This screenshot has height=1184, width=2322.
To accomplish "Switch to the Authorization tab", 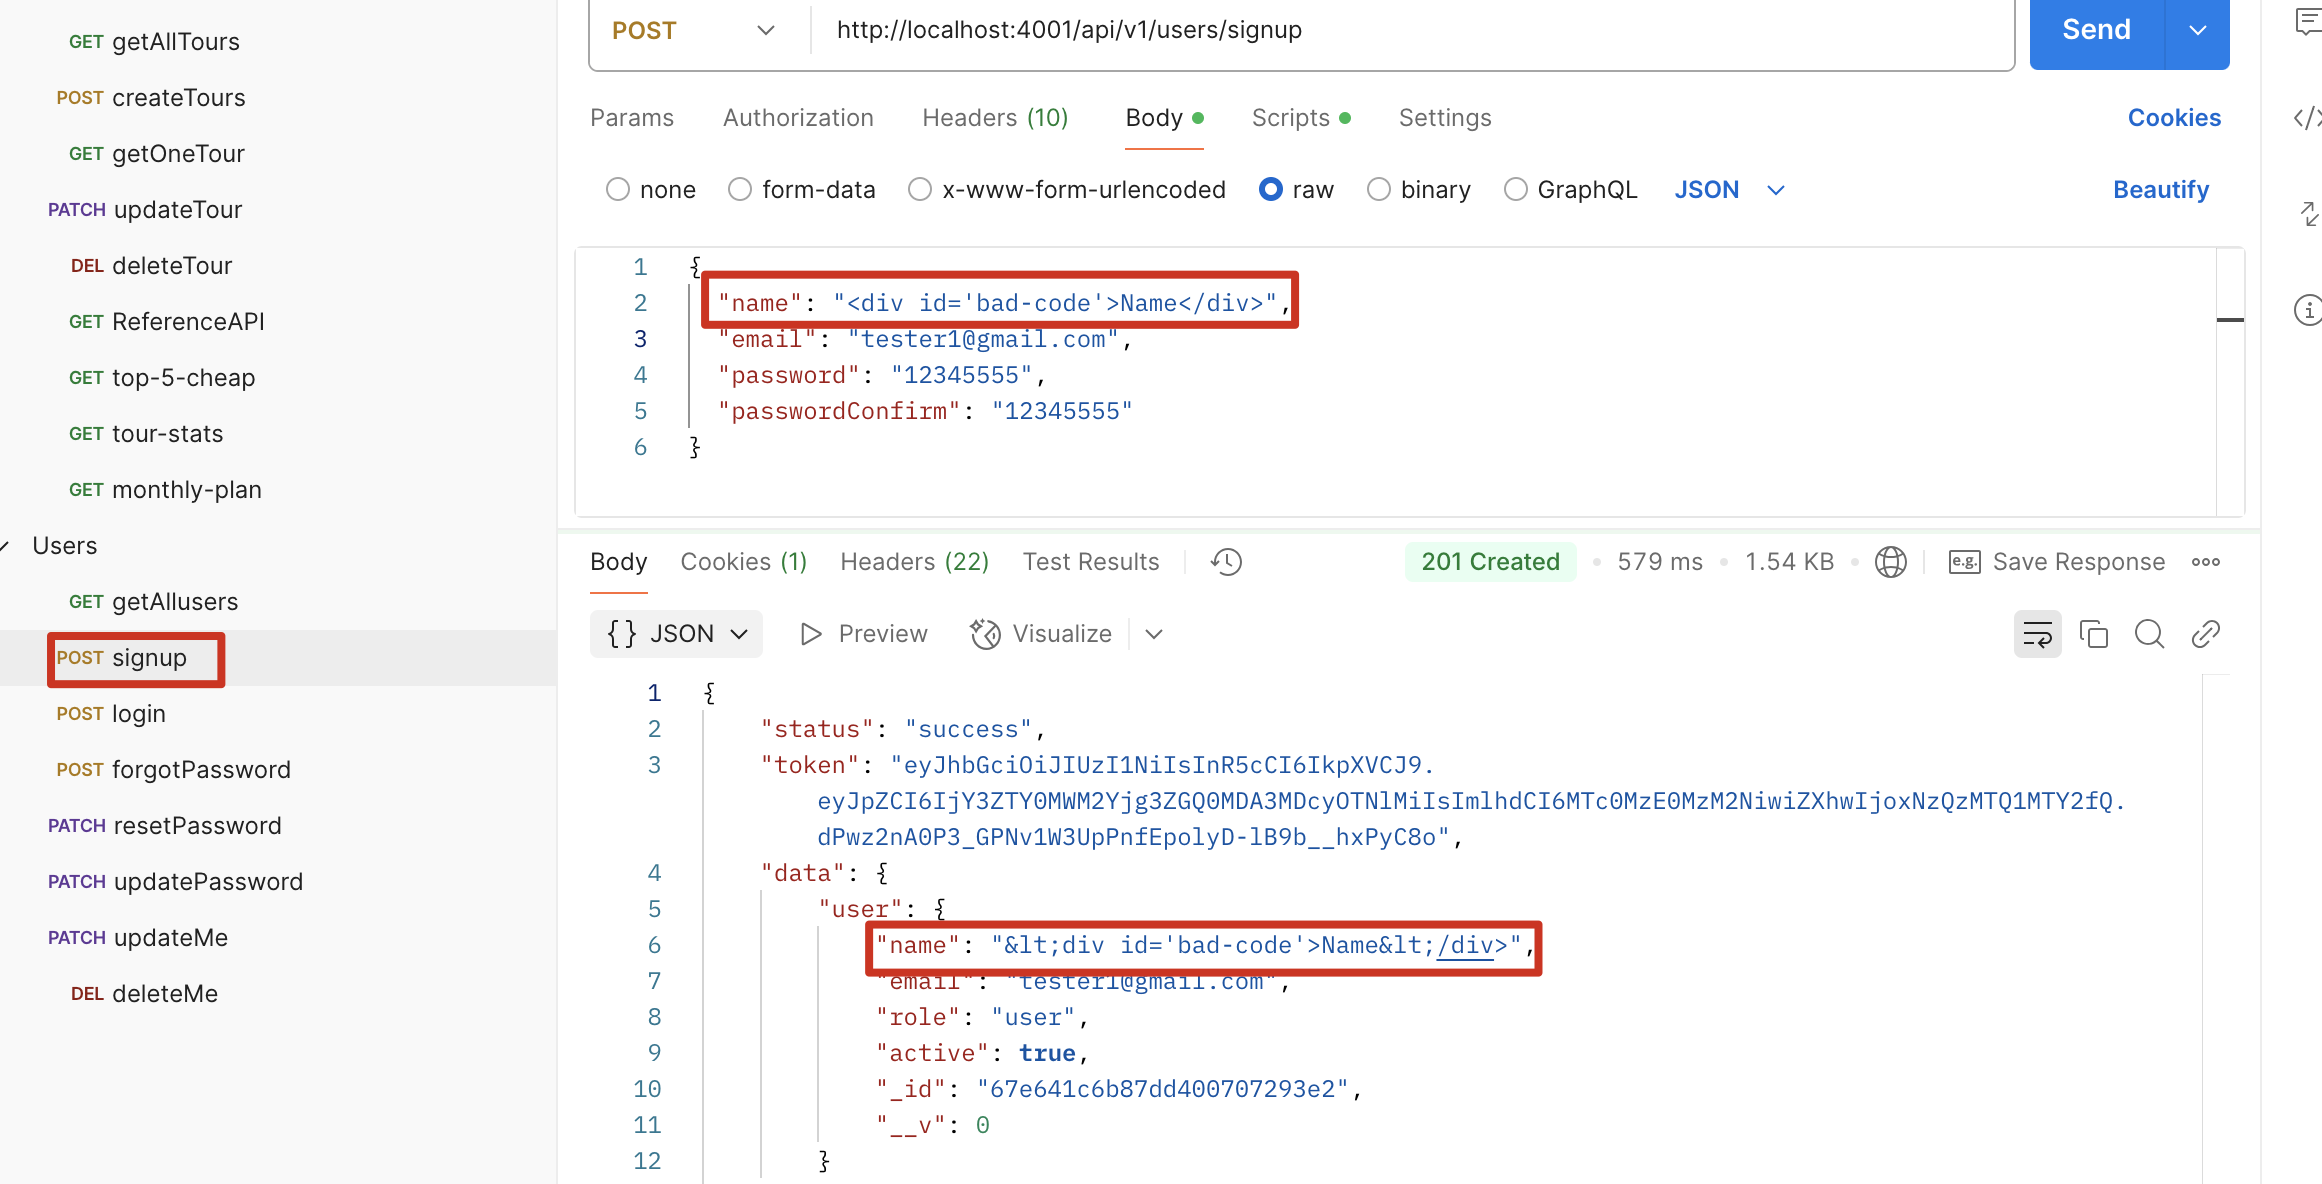I will 798,118.
